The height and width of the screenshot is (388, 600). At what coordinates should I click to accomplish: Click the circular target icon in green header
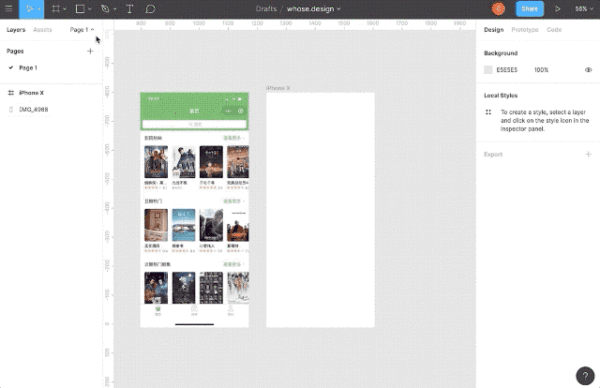[241, 111]
